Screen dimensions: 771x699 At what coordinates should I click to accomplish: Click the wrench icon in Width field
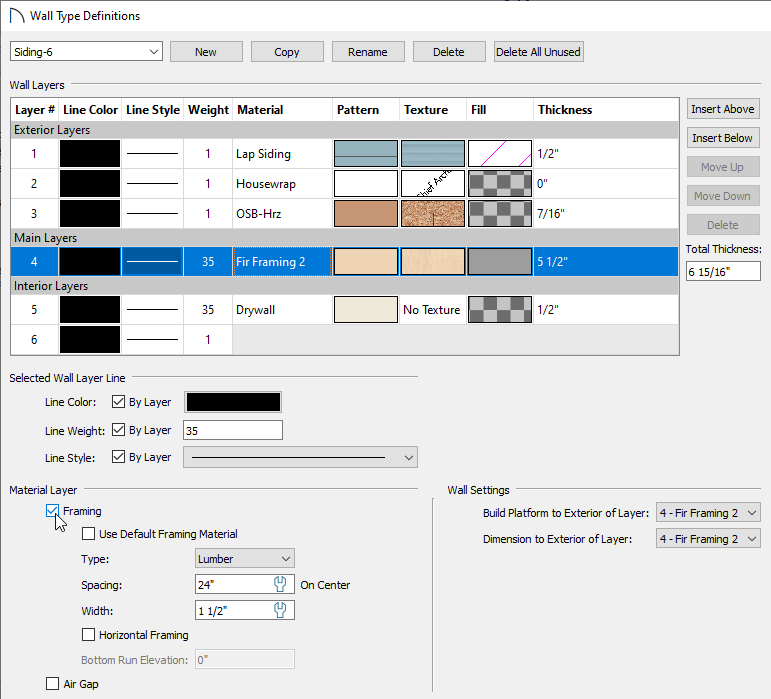click(x=280, y=610)
